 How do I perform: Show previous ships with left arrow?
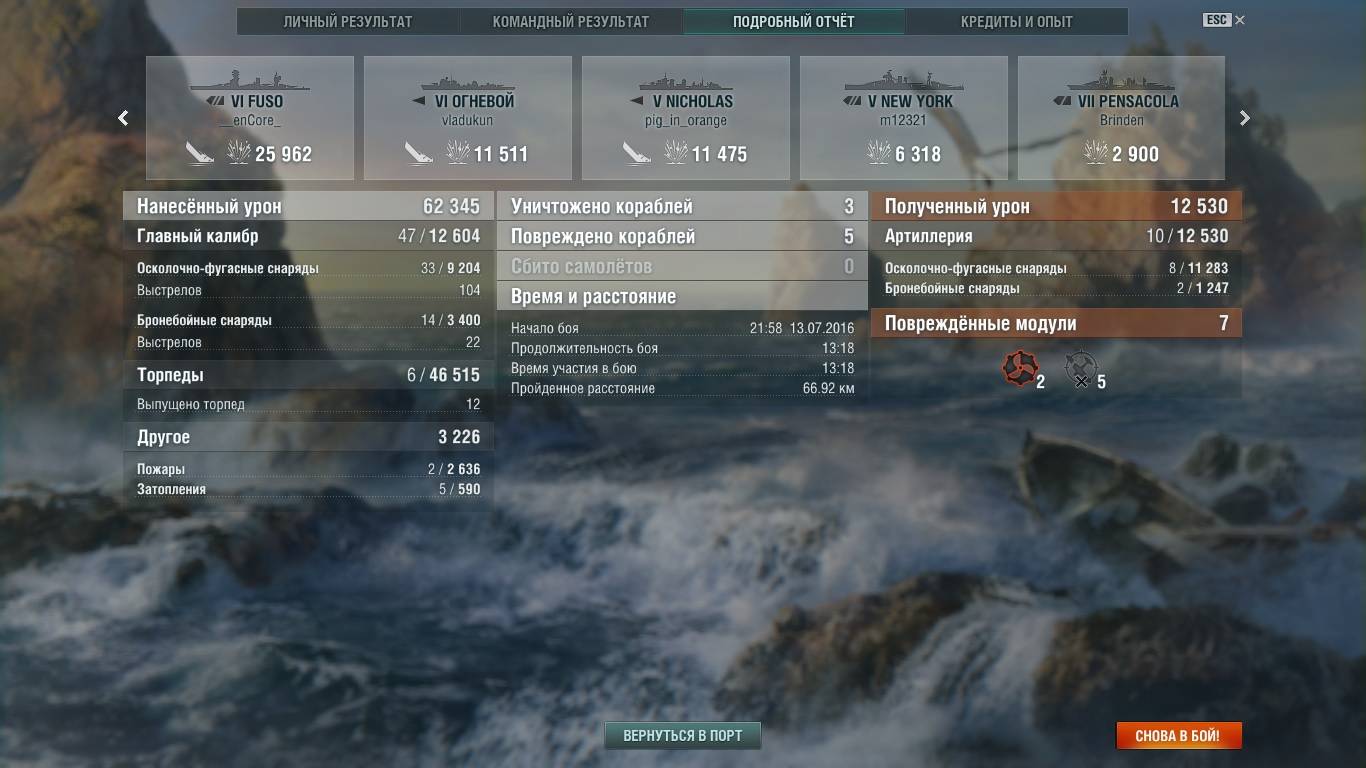coord(123,118)
